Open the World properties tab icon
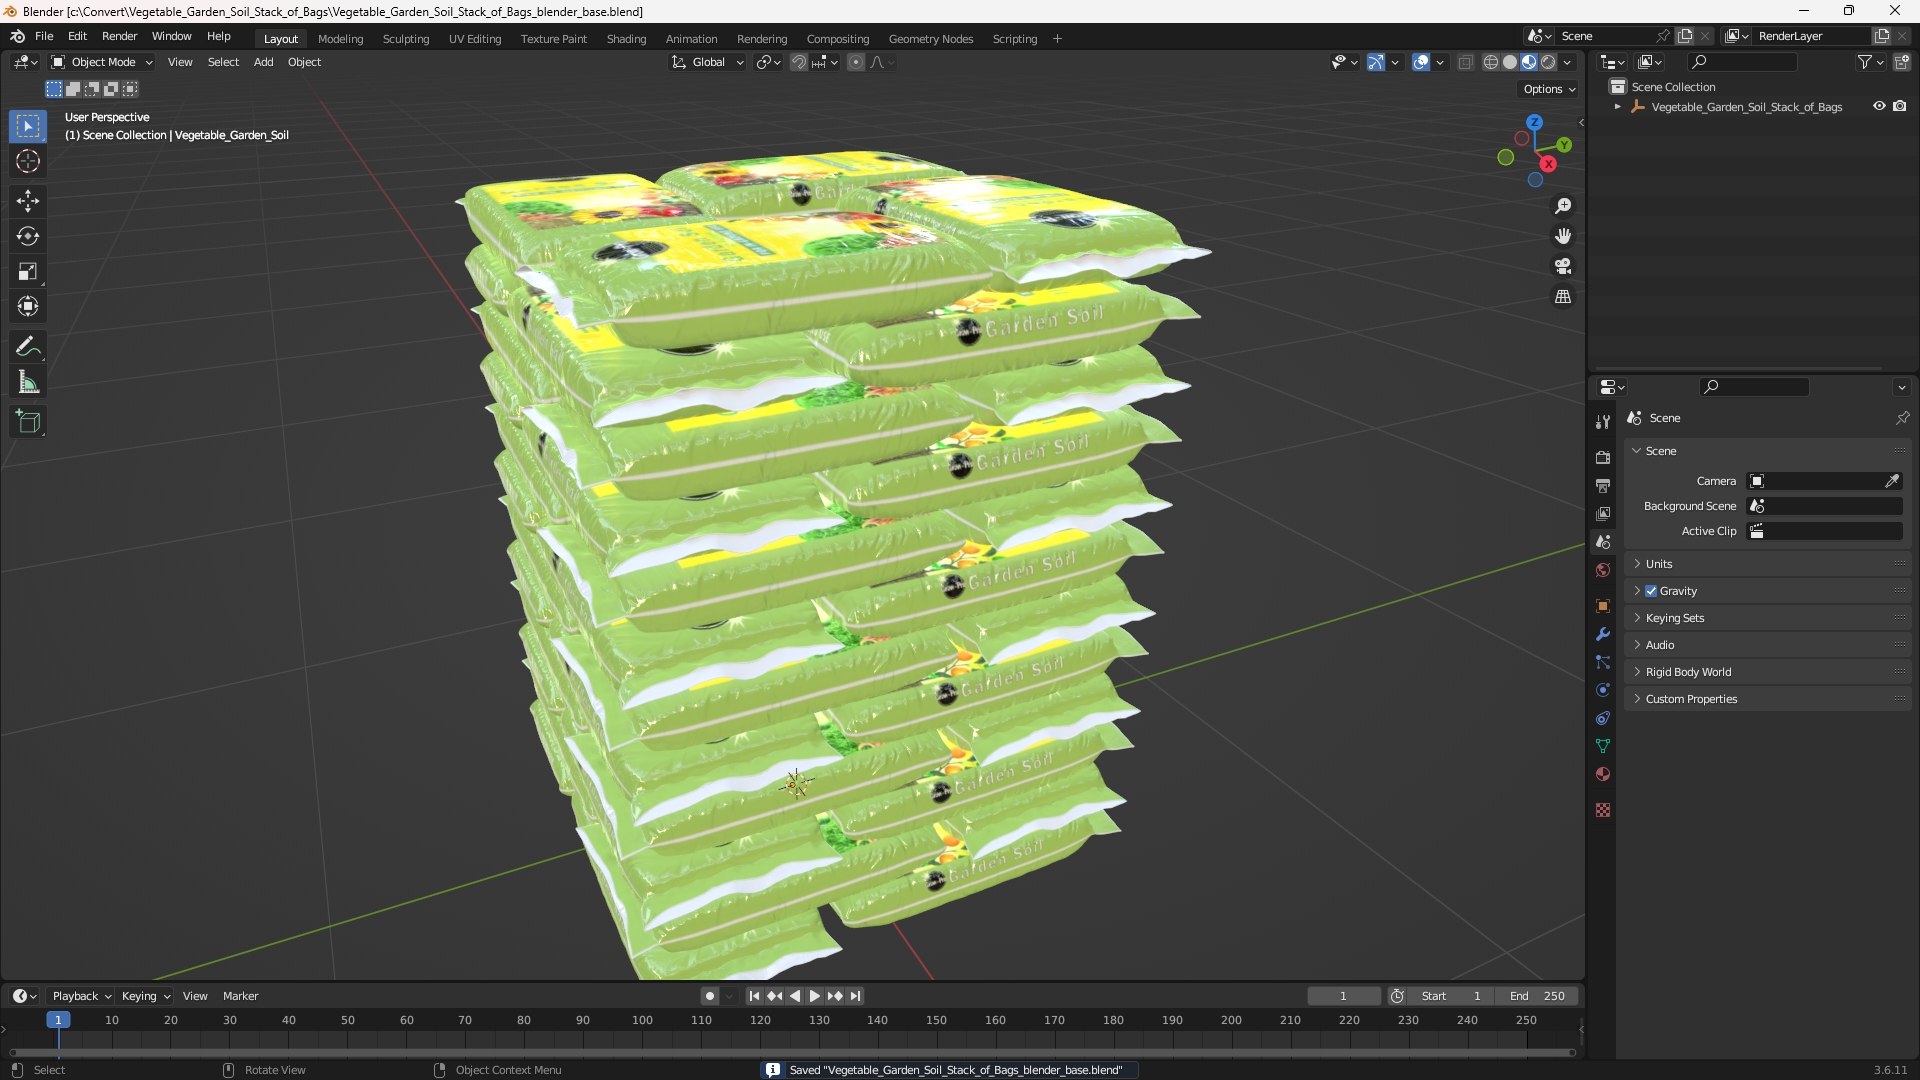The height and width of the screenshot is (1080, 1920). 1603,570
